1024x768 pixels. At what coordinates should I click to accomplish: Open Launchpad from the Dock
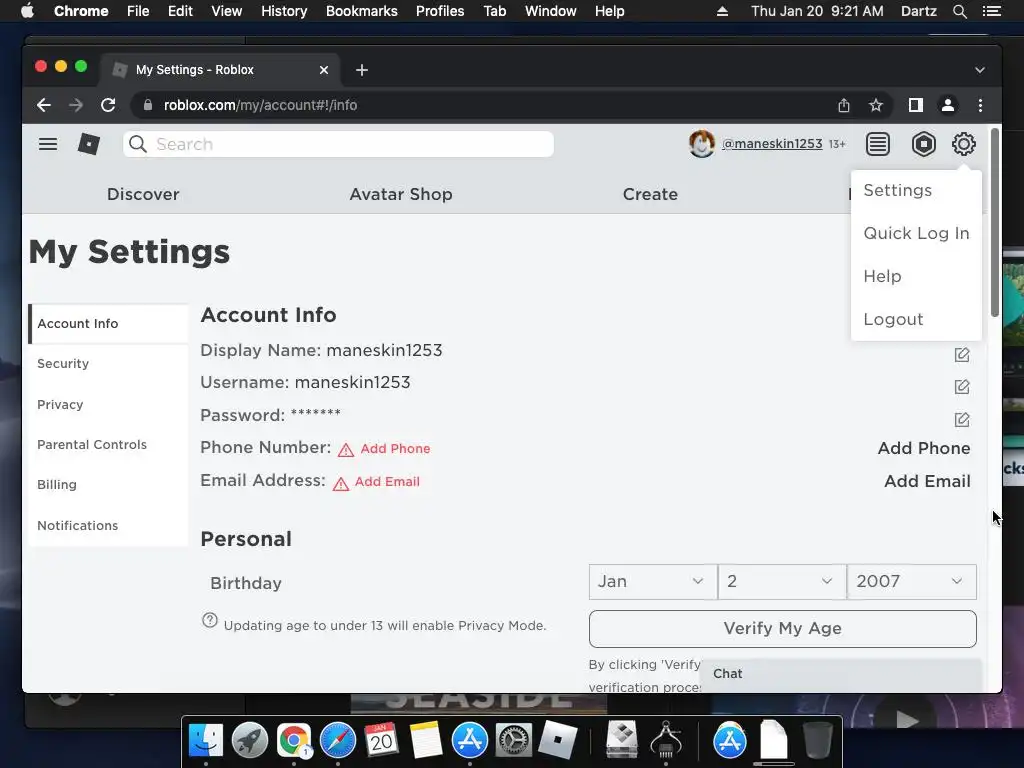[249, 741]
